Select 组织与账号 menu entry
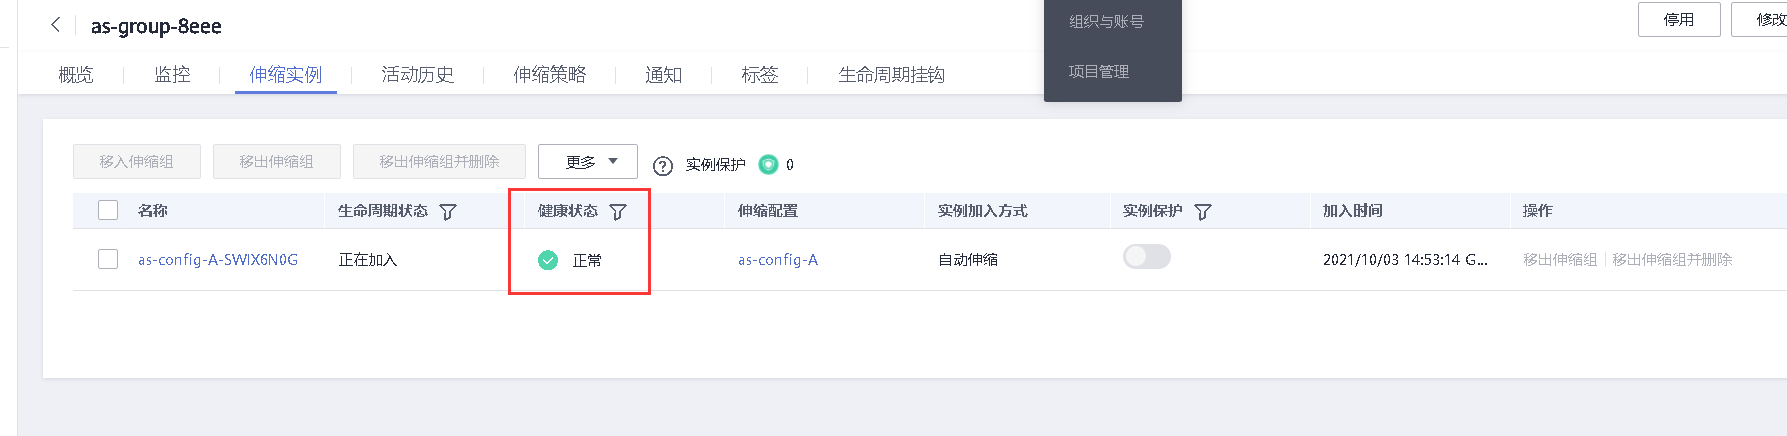The image size is (1787, 436). click(1106, 22)
